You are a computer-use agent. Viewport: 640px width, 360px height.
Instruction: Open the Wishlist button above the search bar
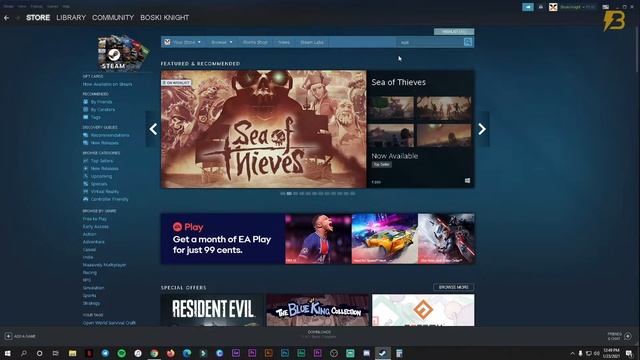point(454,31)
